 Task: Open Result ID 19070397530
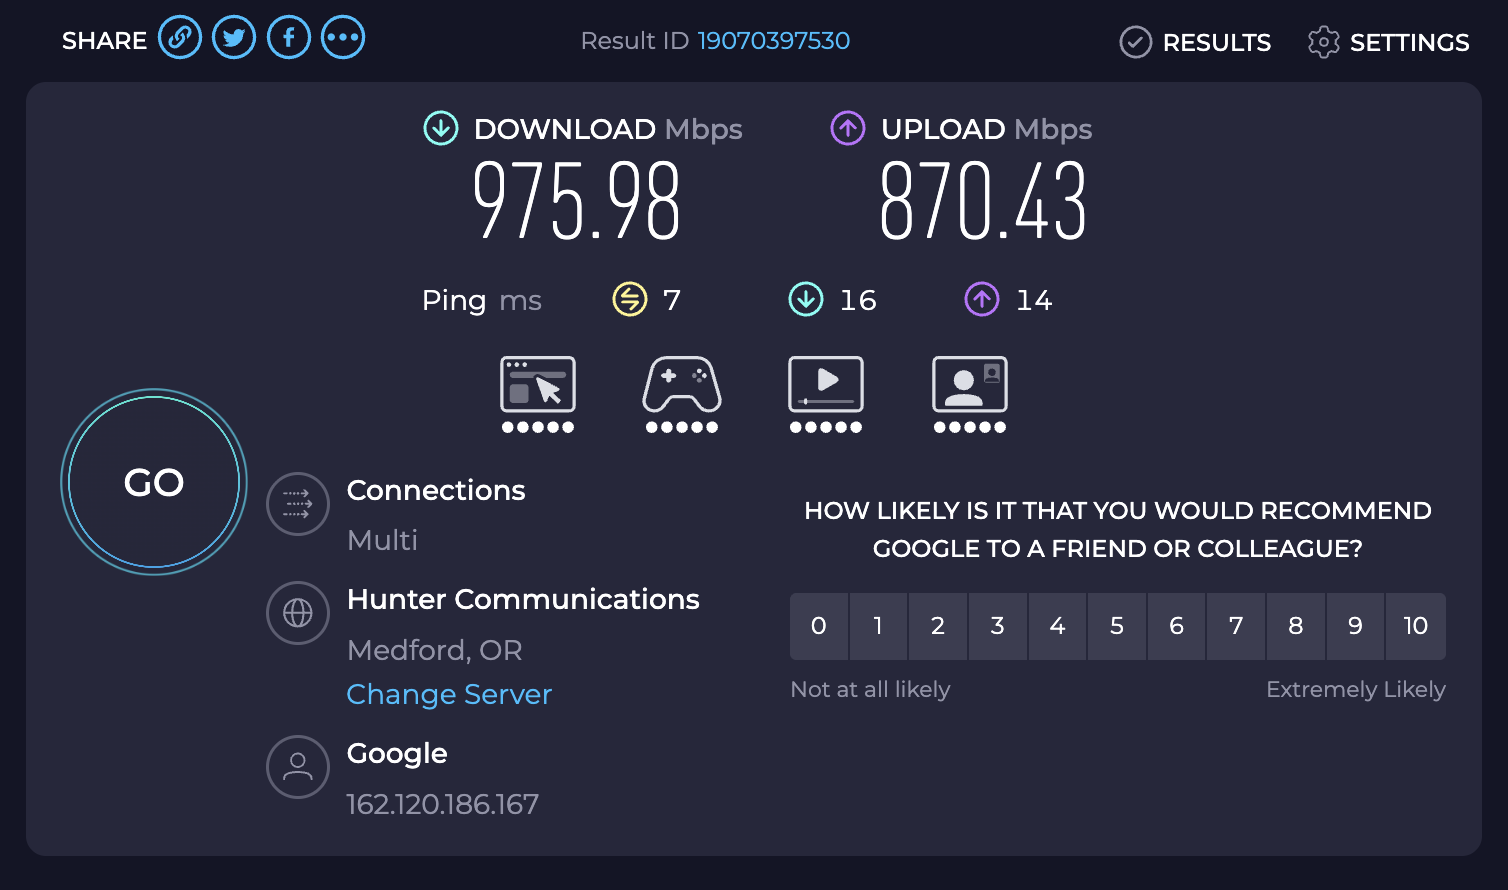coord(773,41)
